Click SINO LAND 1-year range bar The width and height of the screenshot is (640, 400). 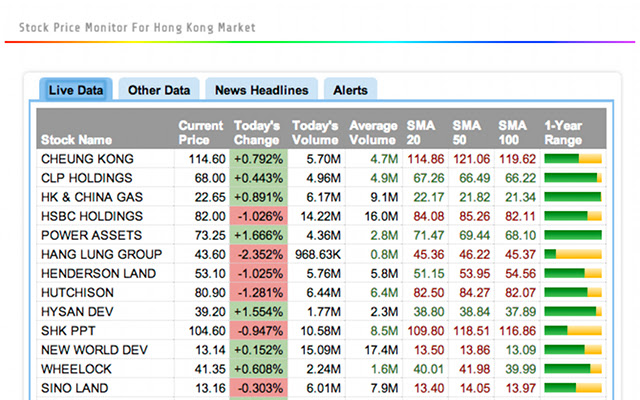[x=573, y=388]
